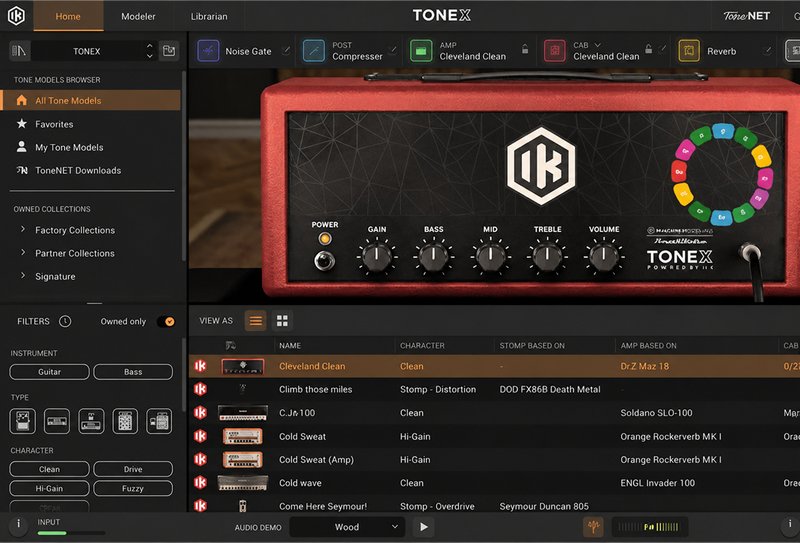
Task: Toggle the sidebar library panel icon
Action: click(x=19, y=51)
